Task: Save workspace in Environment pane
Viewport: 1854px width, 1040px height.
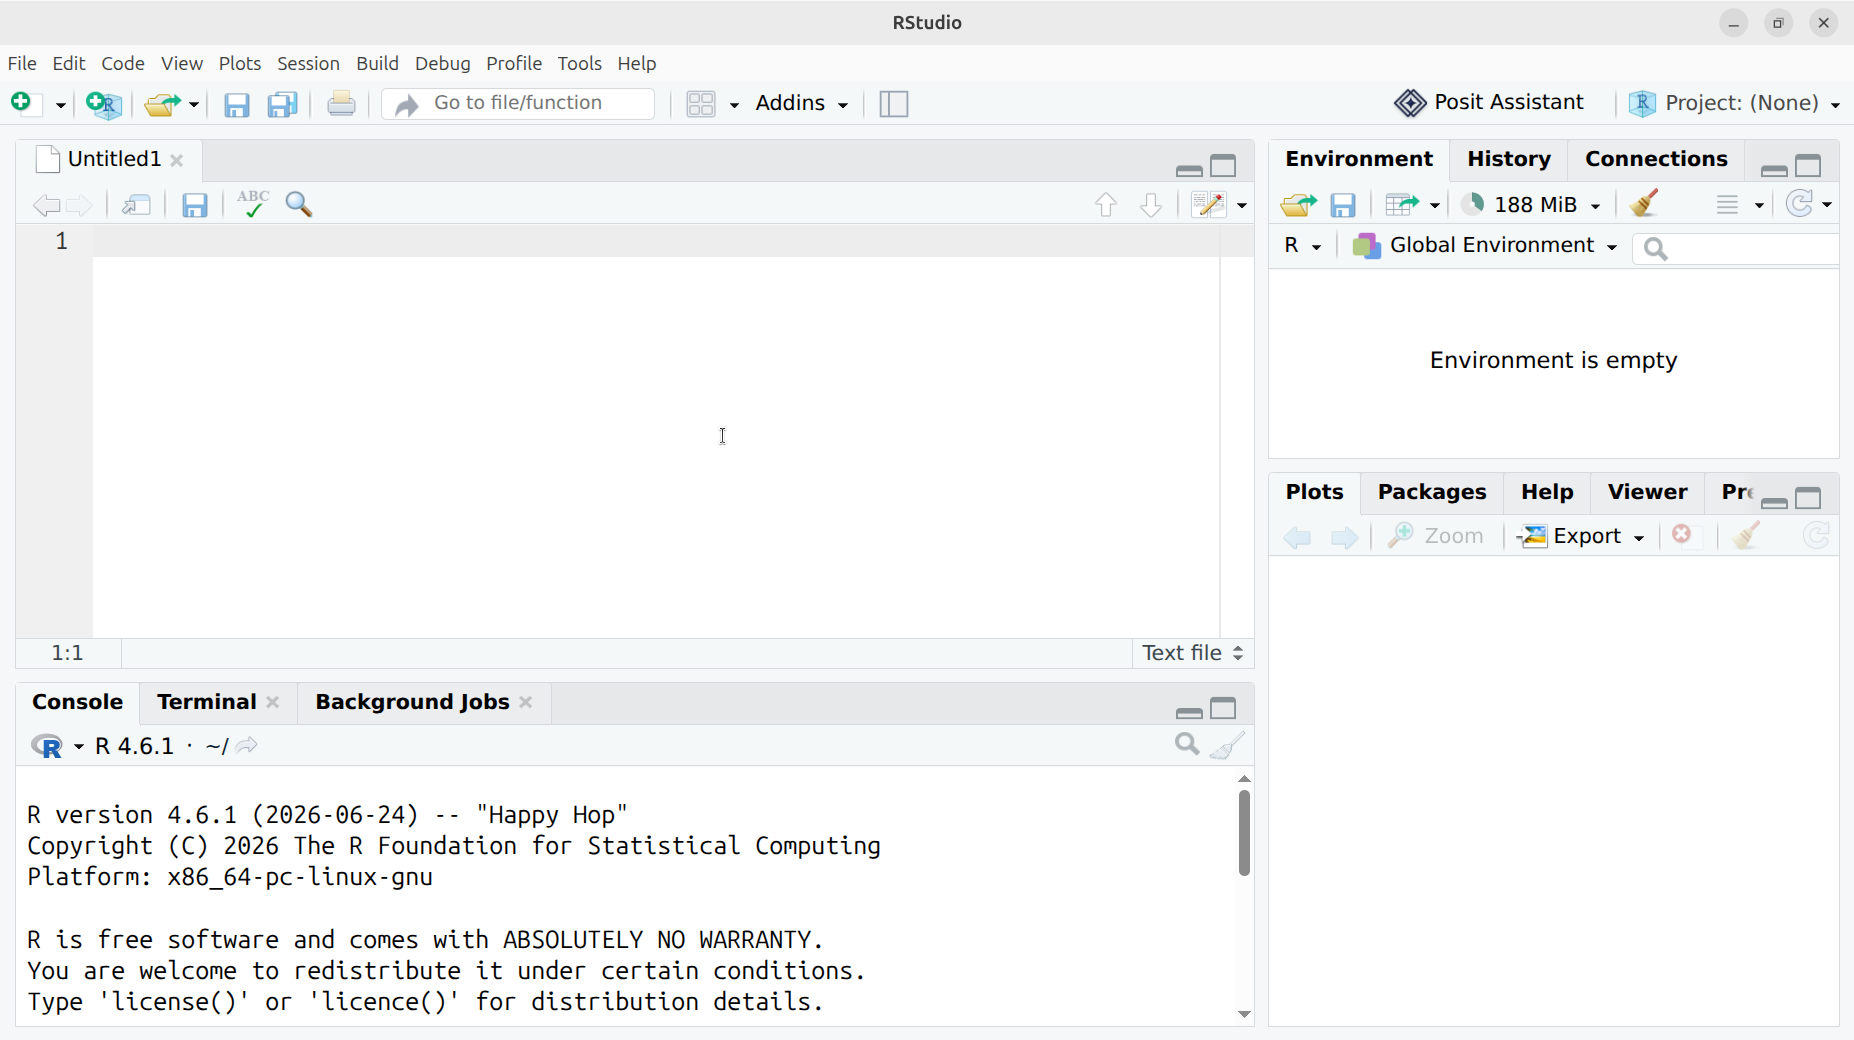Action: [x=1343, y=205]
